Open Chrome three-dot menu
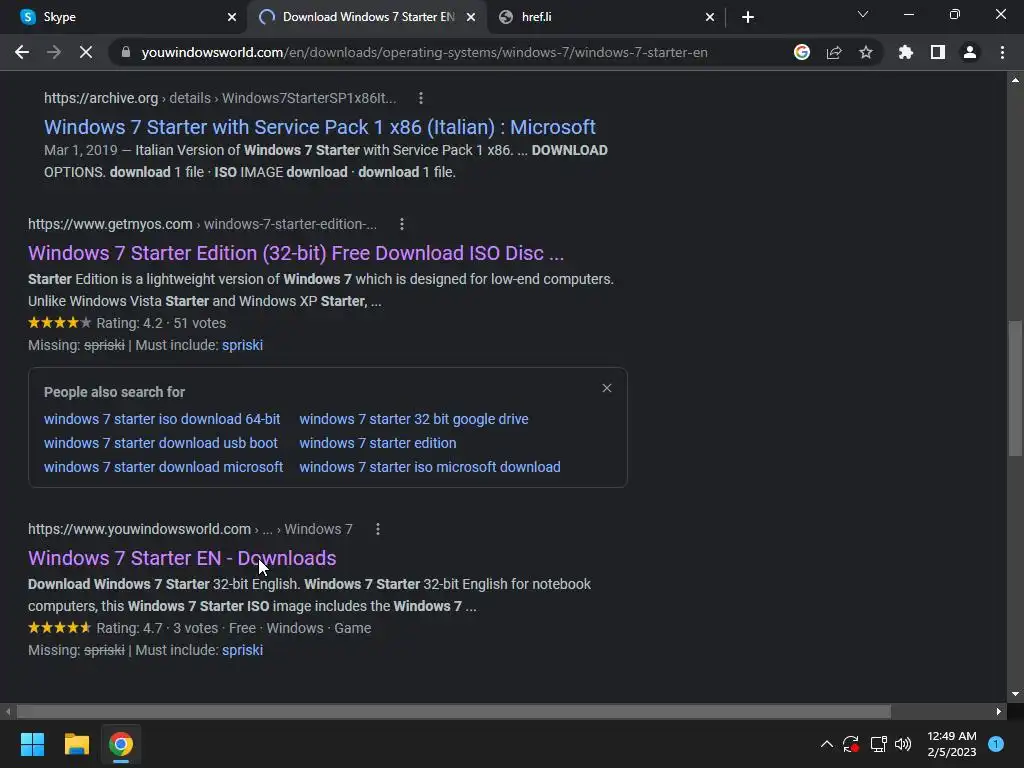The image size is (1024, 768). 1002,52
